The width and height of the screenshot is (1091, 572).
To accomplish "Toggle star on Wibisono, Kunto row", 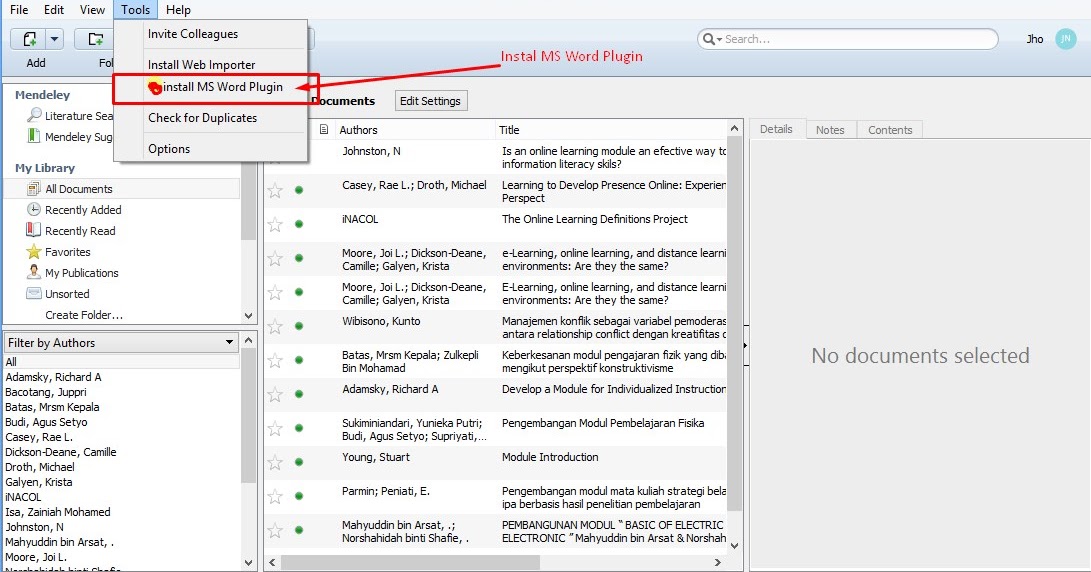I will (x=275, y=326).
